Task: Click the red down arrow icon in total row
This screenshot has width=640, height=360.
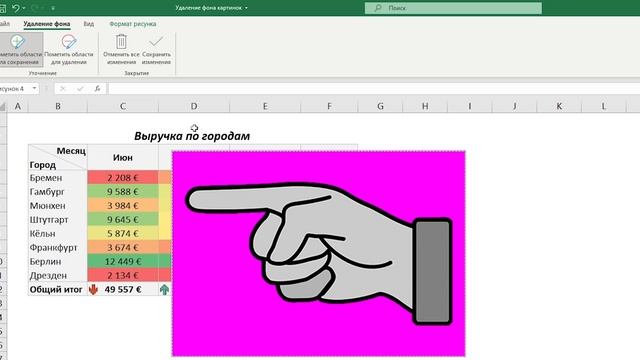Action: pyautogui.click(x=93, y=289)
